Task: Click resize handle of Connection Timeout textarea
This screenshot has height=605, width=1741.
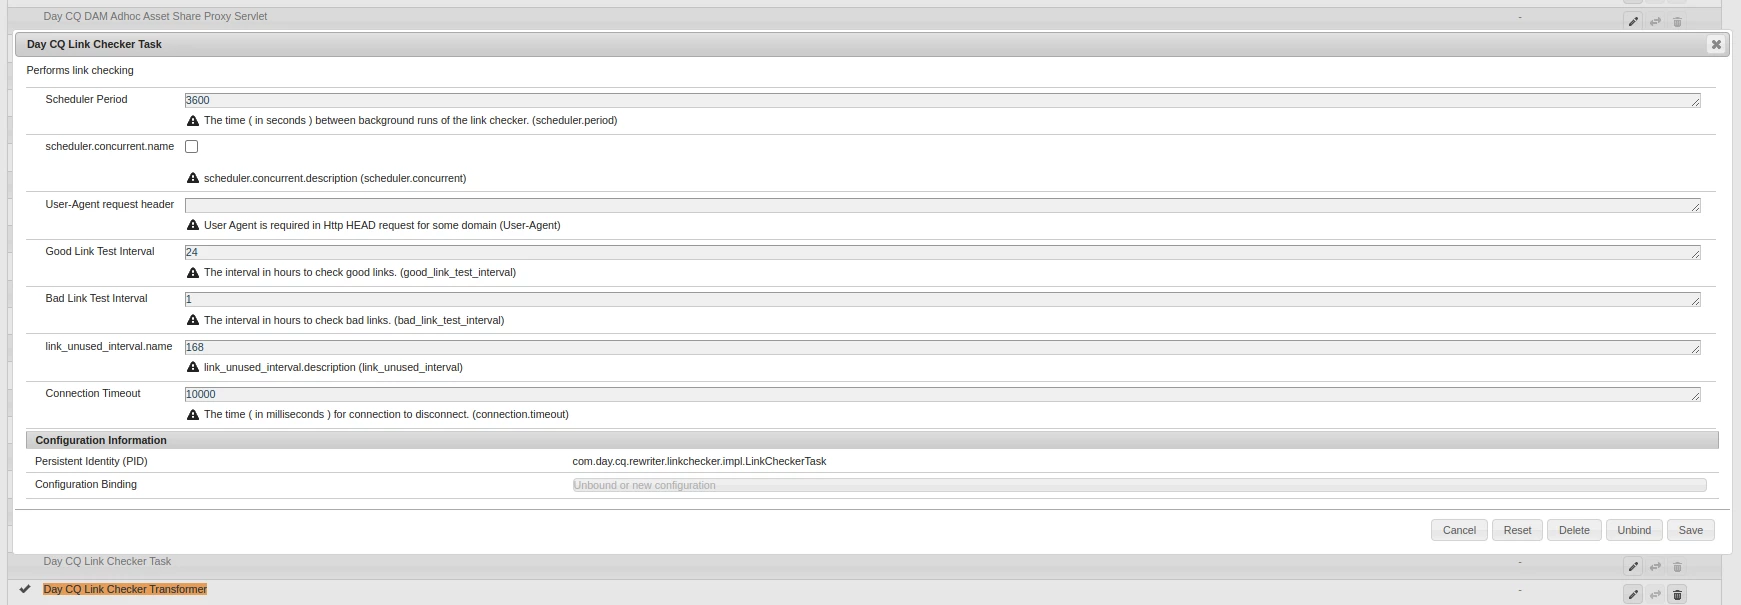Action: pos(1695,396)
